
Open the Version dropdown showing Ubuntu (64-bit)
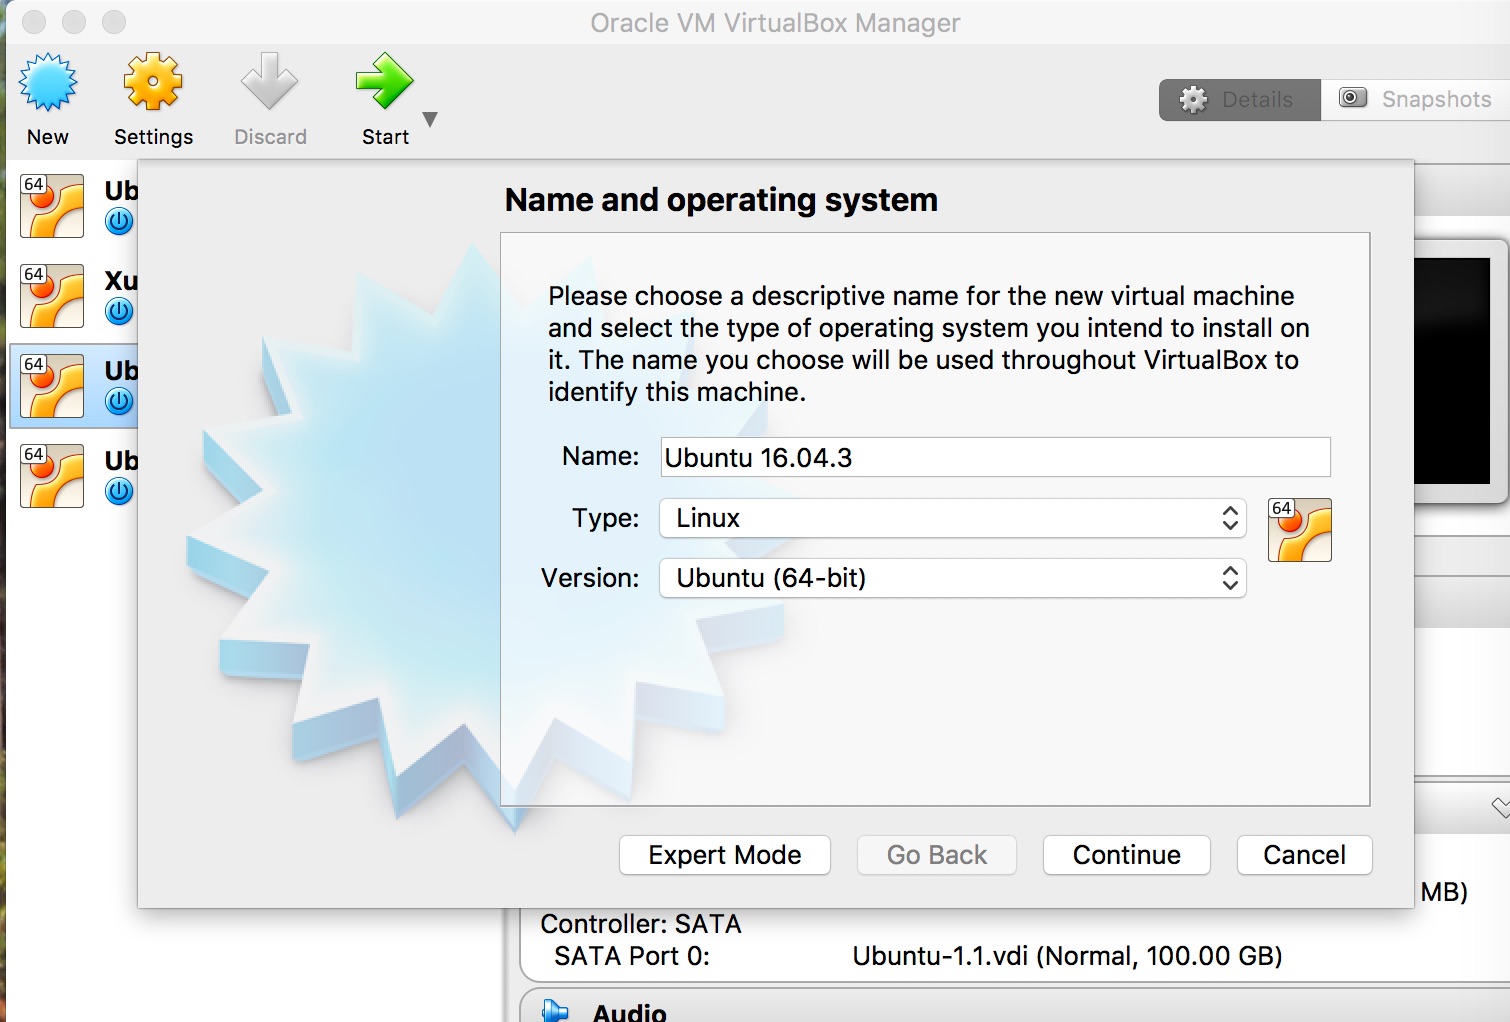(x=952, y=578)
